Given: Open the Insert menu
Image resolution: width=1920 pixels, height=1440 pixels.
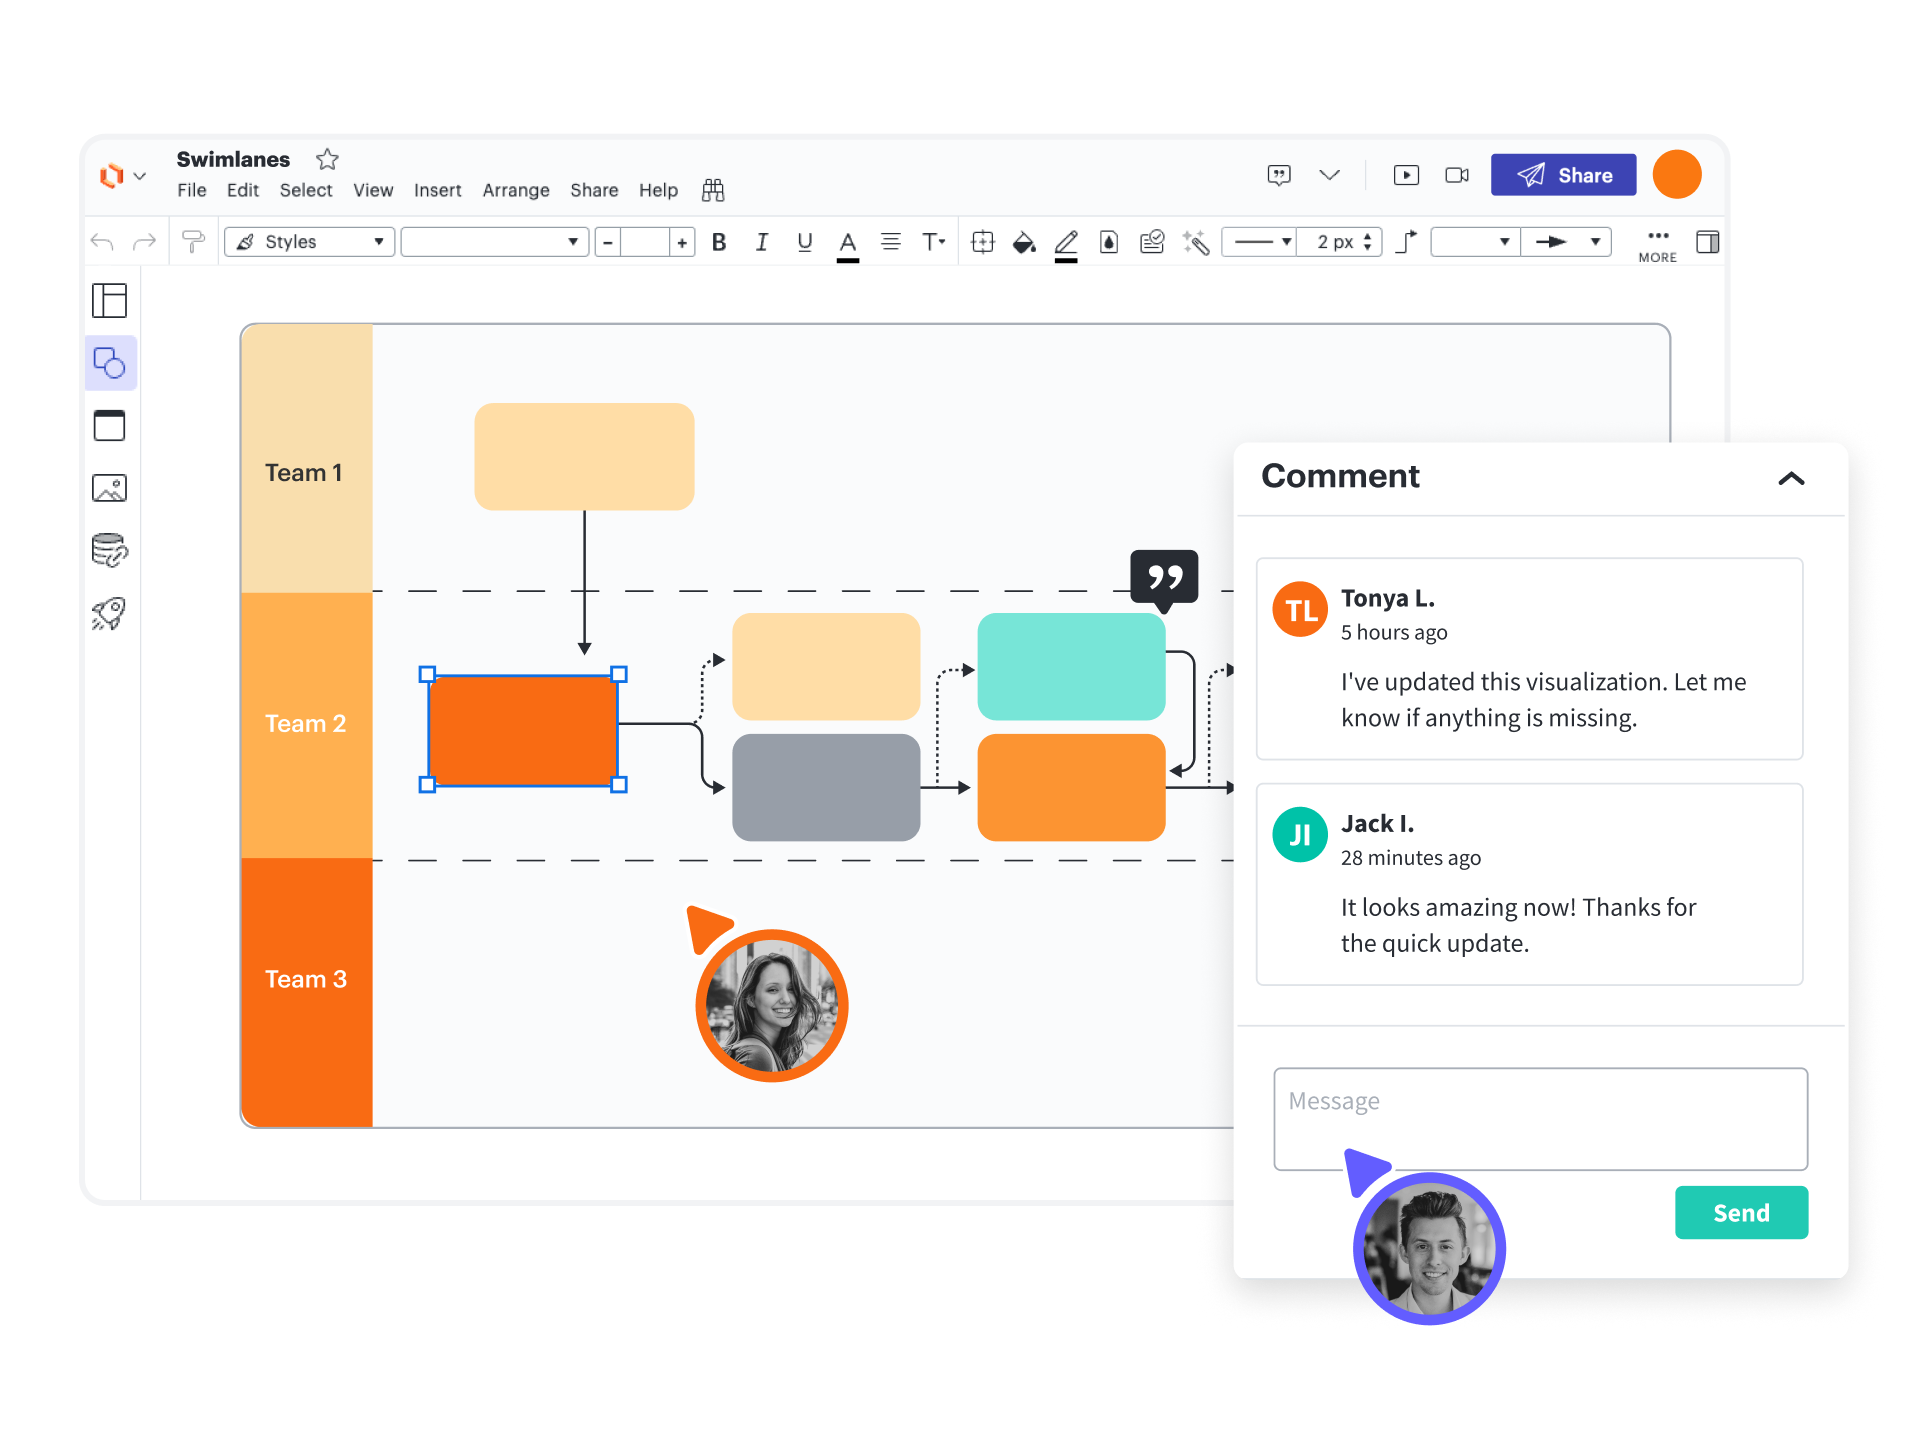Looking at the screenshot, I should click(x=437, y=190).
